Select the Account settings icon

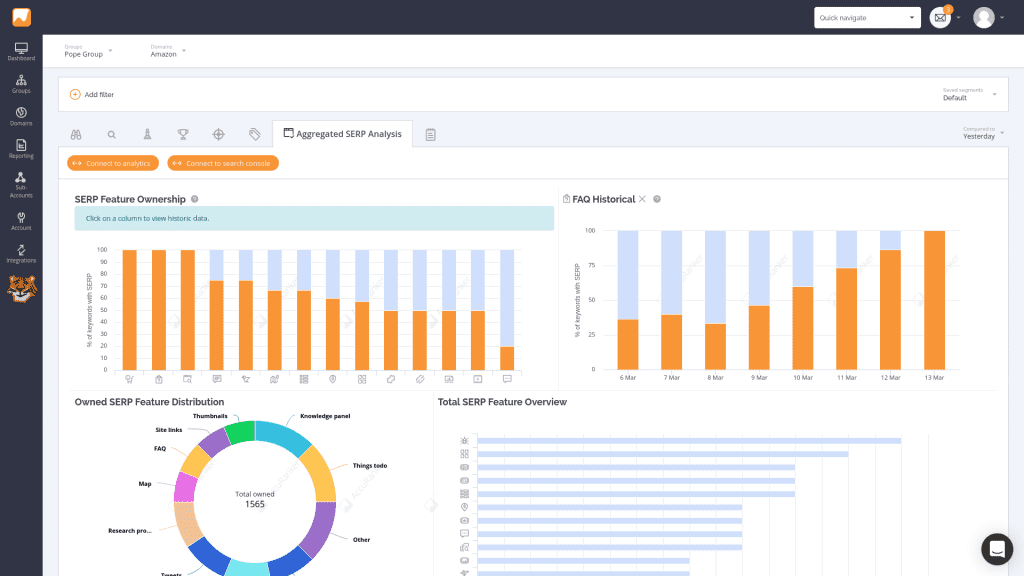pos(21,220)
